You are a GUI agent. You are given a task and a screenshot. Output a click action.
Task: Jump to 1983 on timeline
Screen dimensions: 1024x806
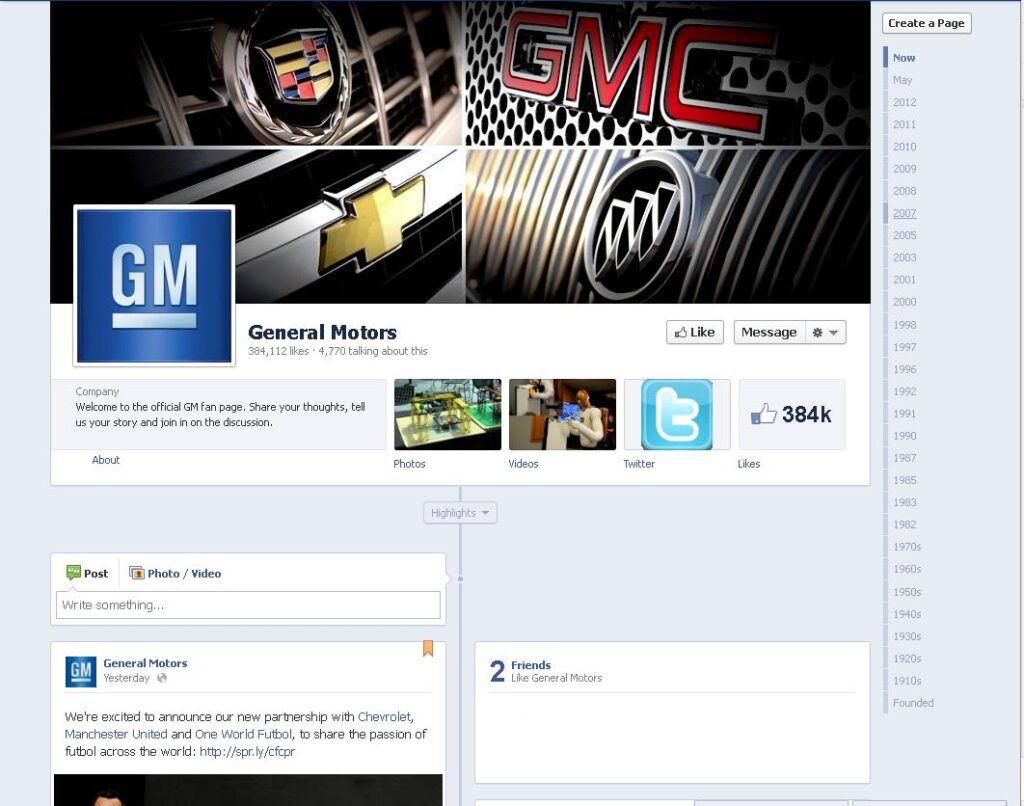tap(904, 502)
